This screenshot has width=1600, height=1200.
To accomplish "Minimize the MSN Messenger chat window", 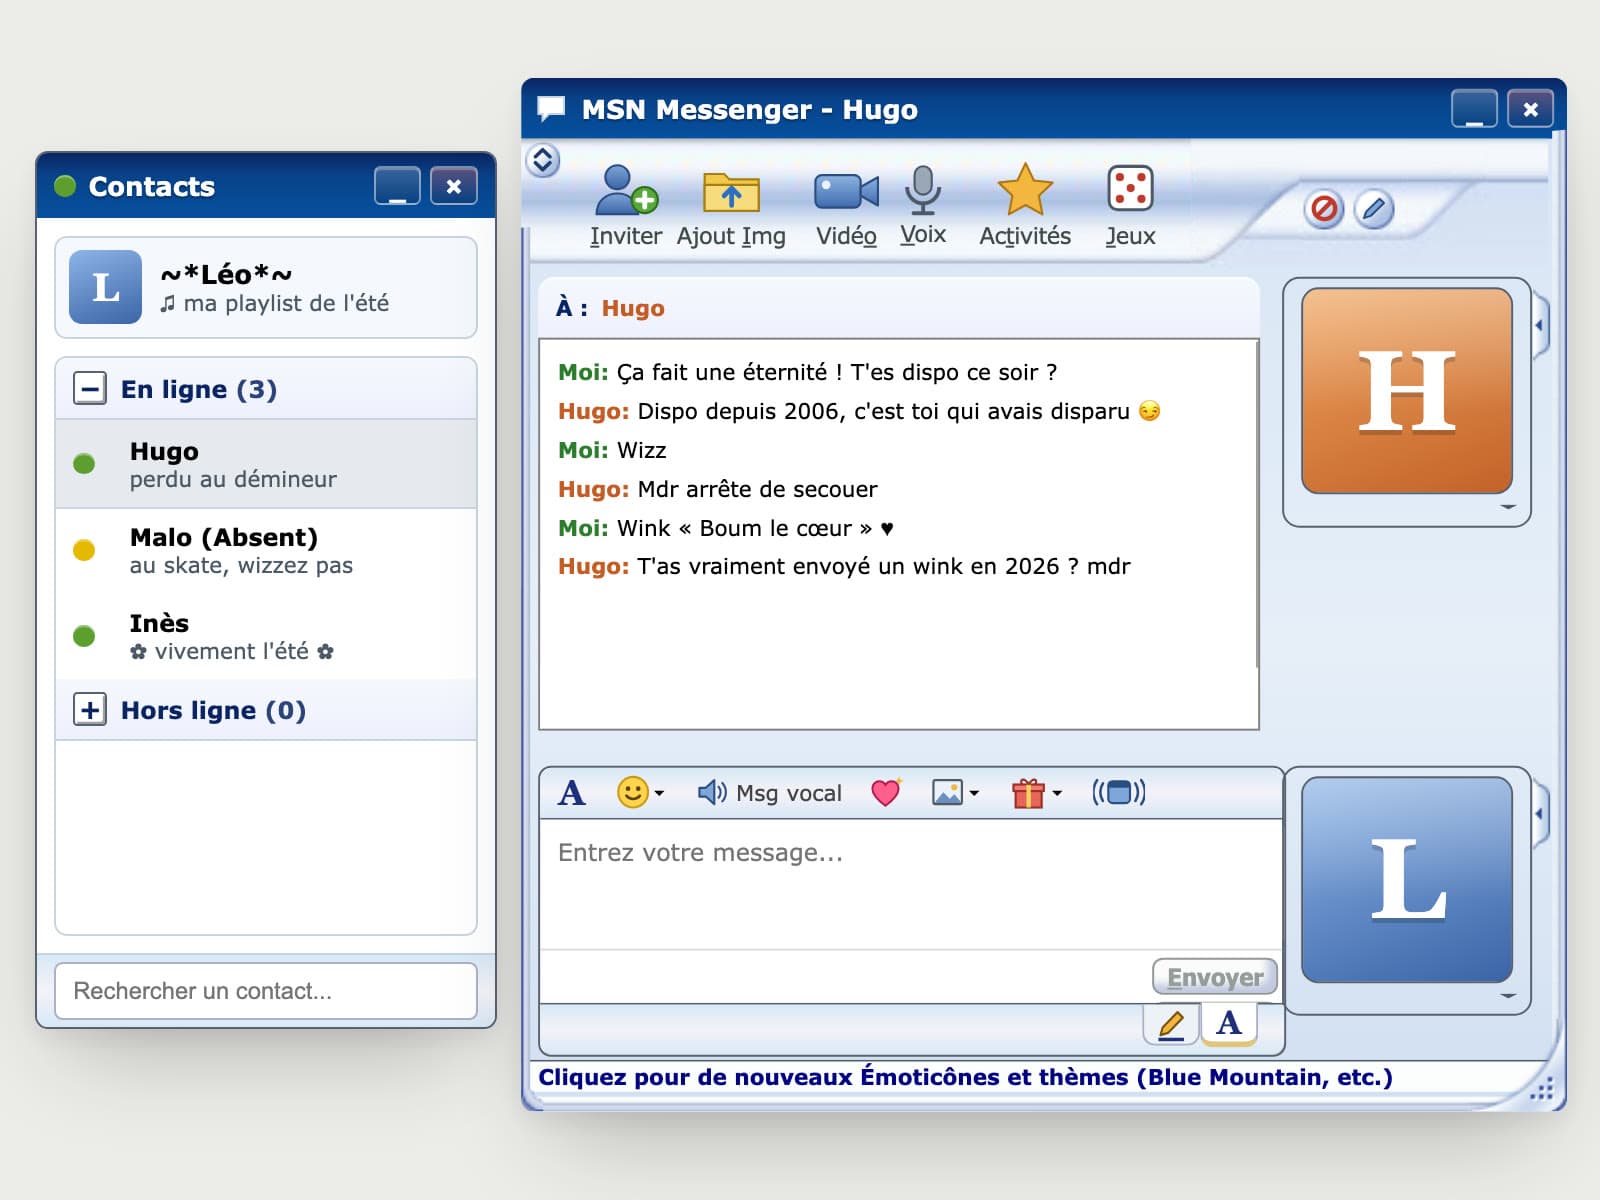I will [x=1474, y=109].
